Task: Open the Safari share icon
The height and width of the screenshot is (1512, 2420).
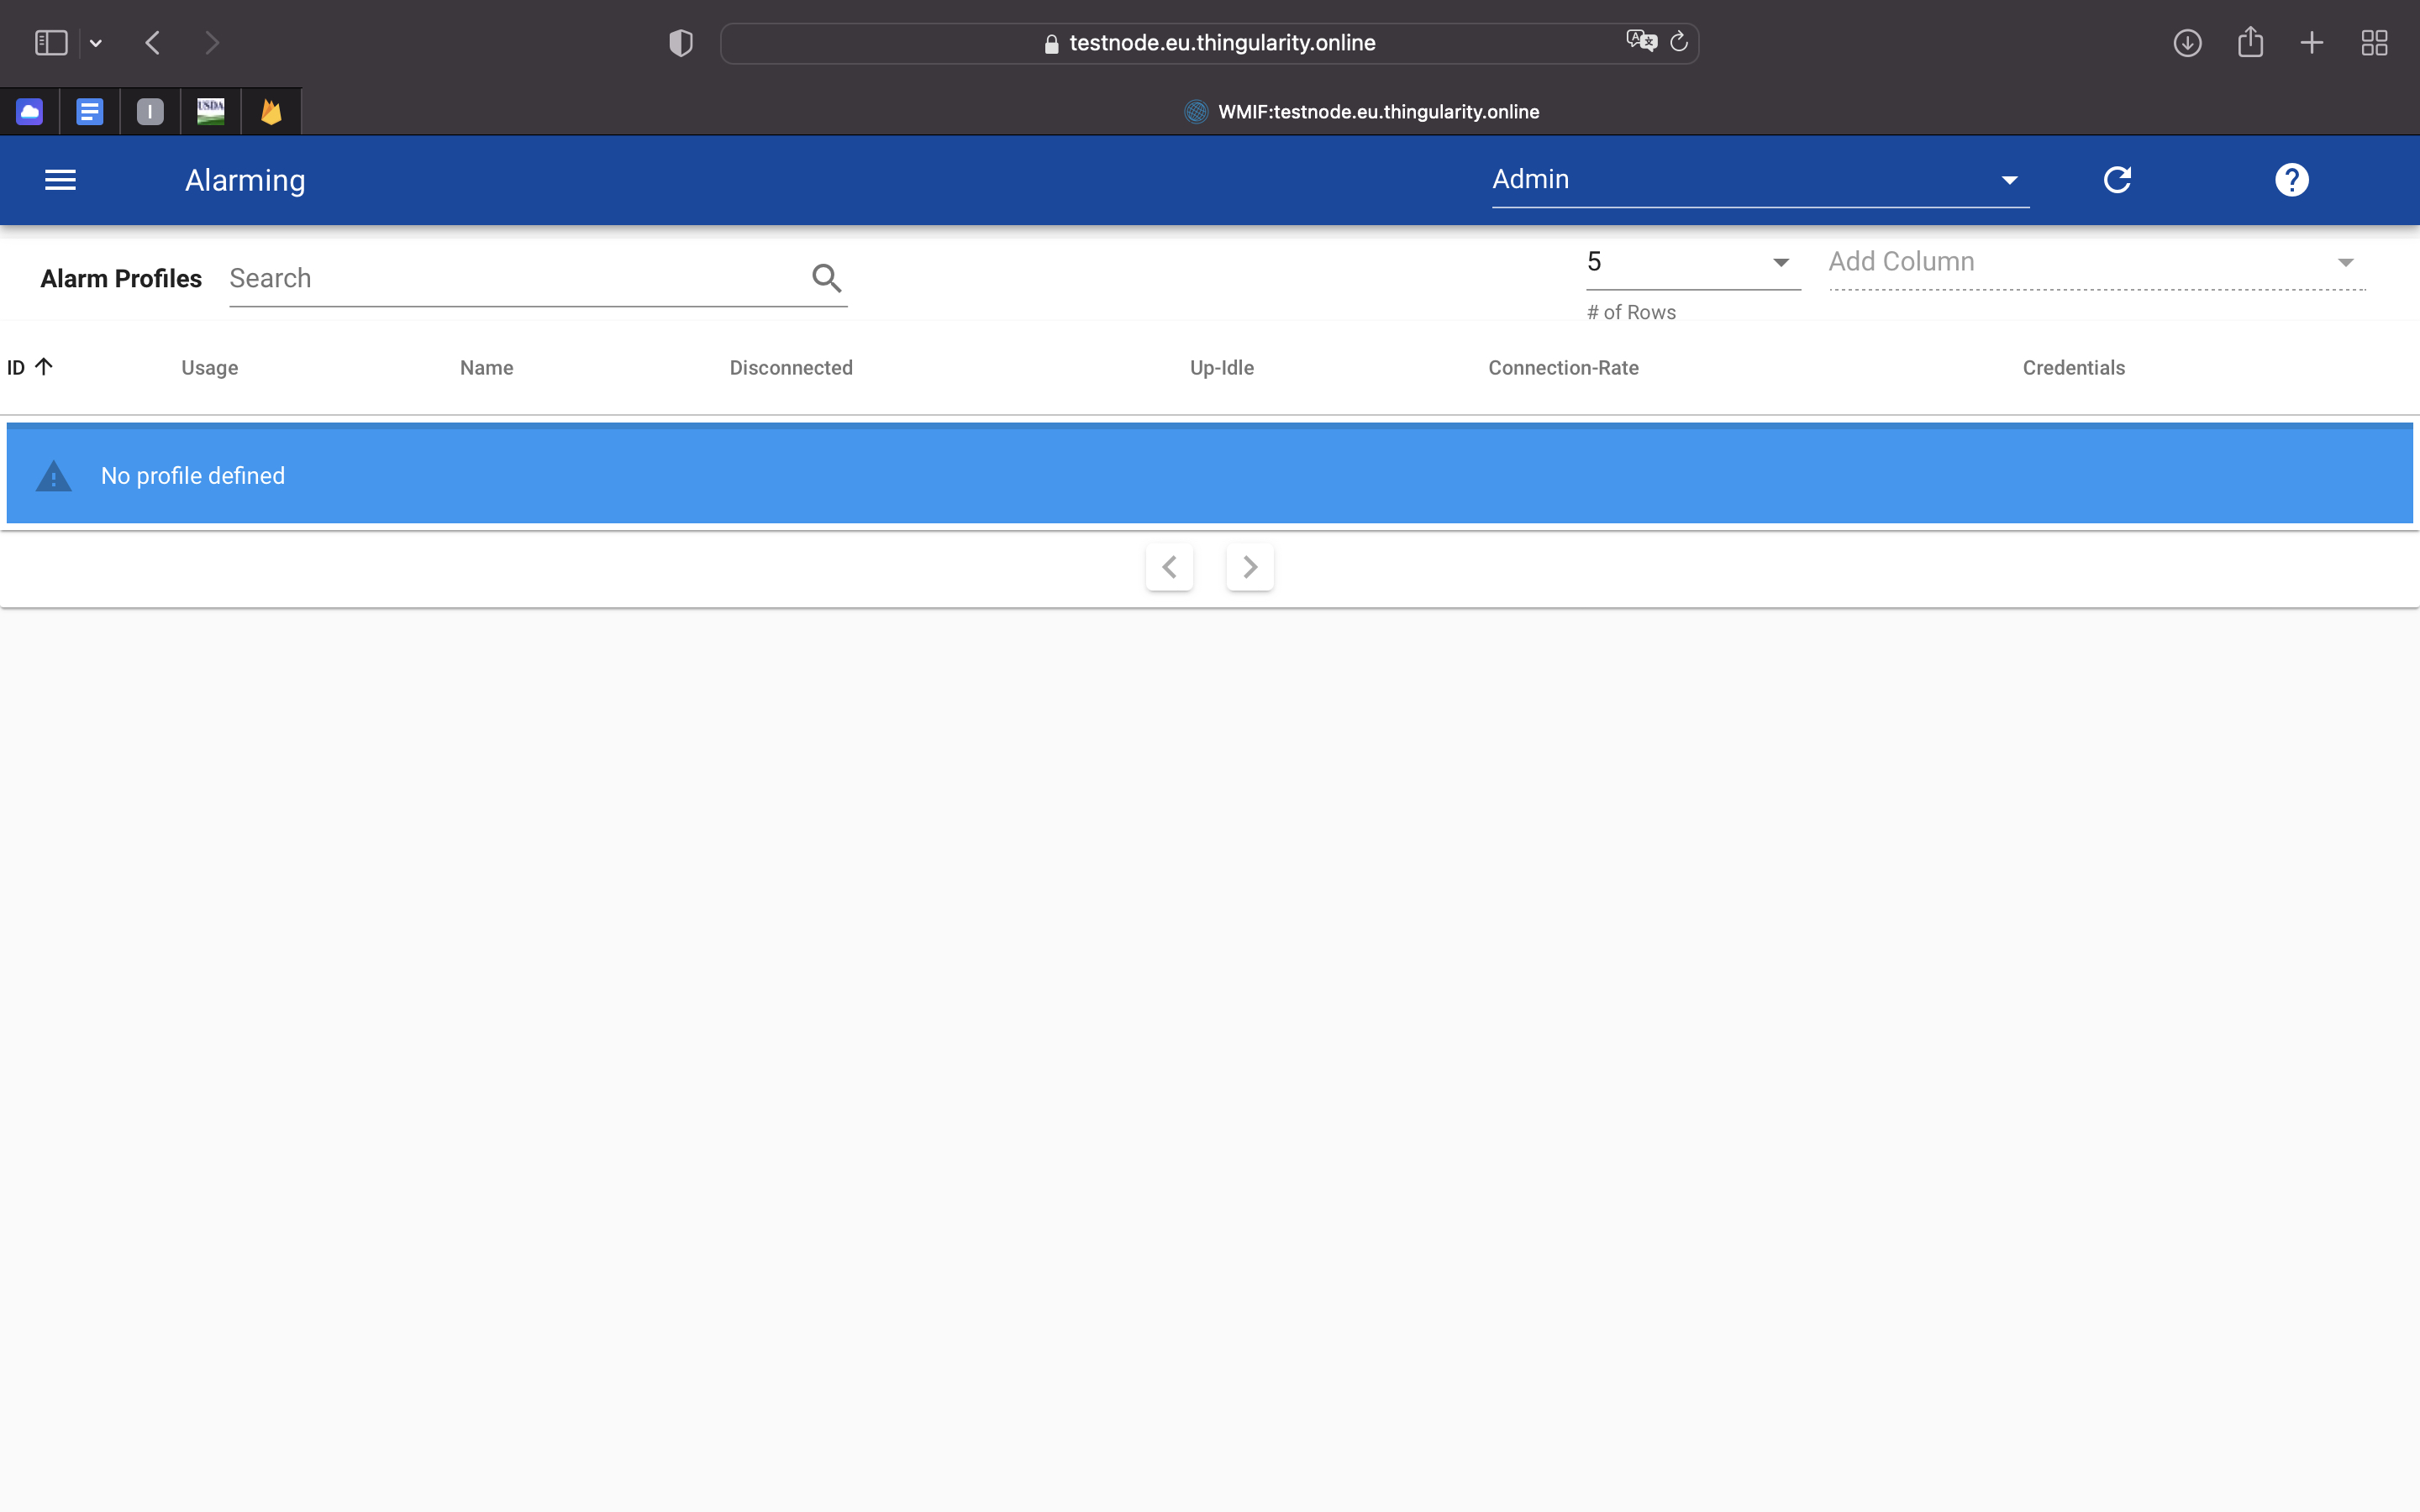Action: (x=2250, y=43)
